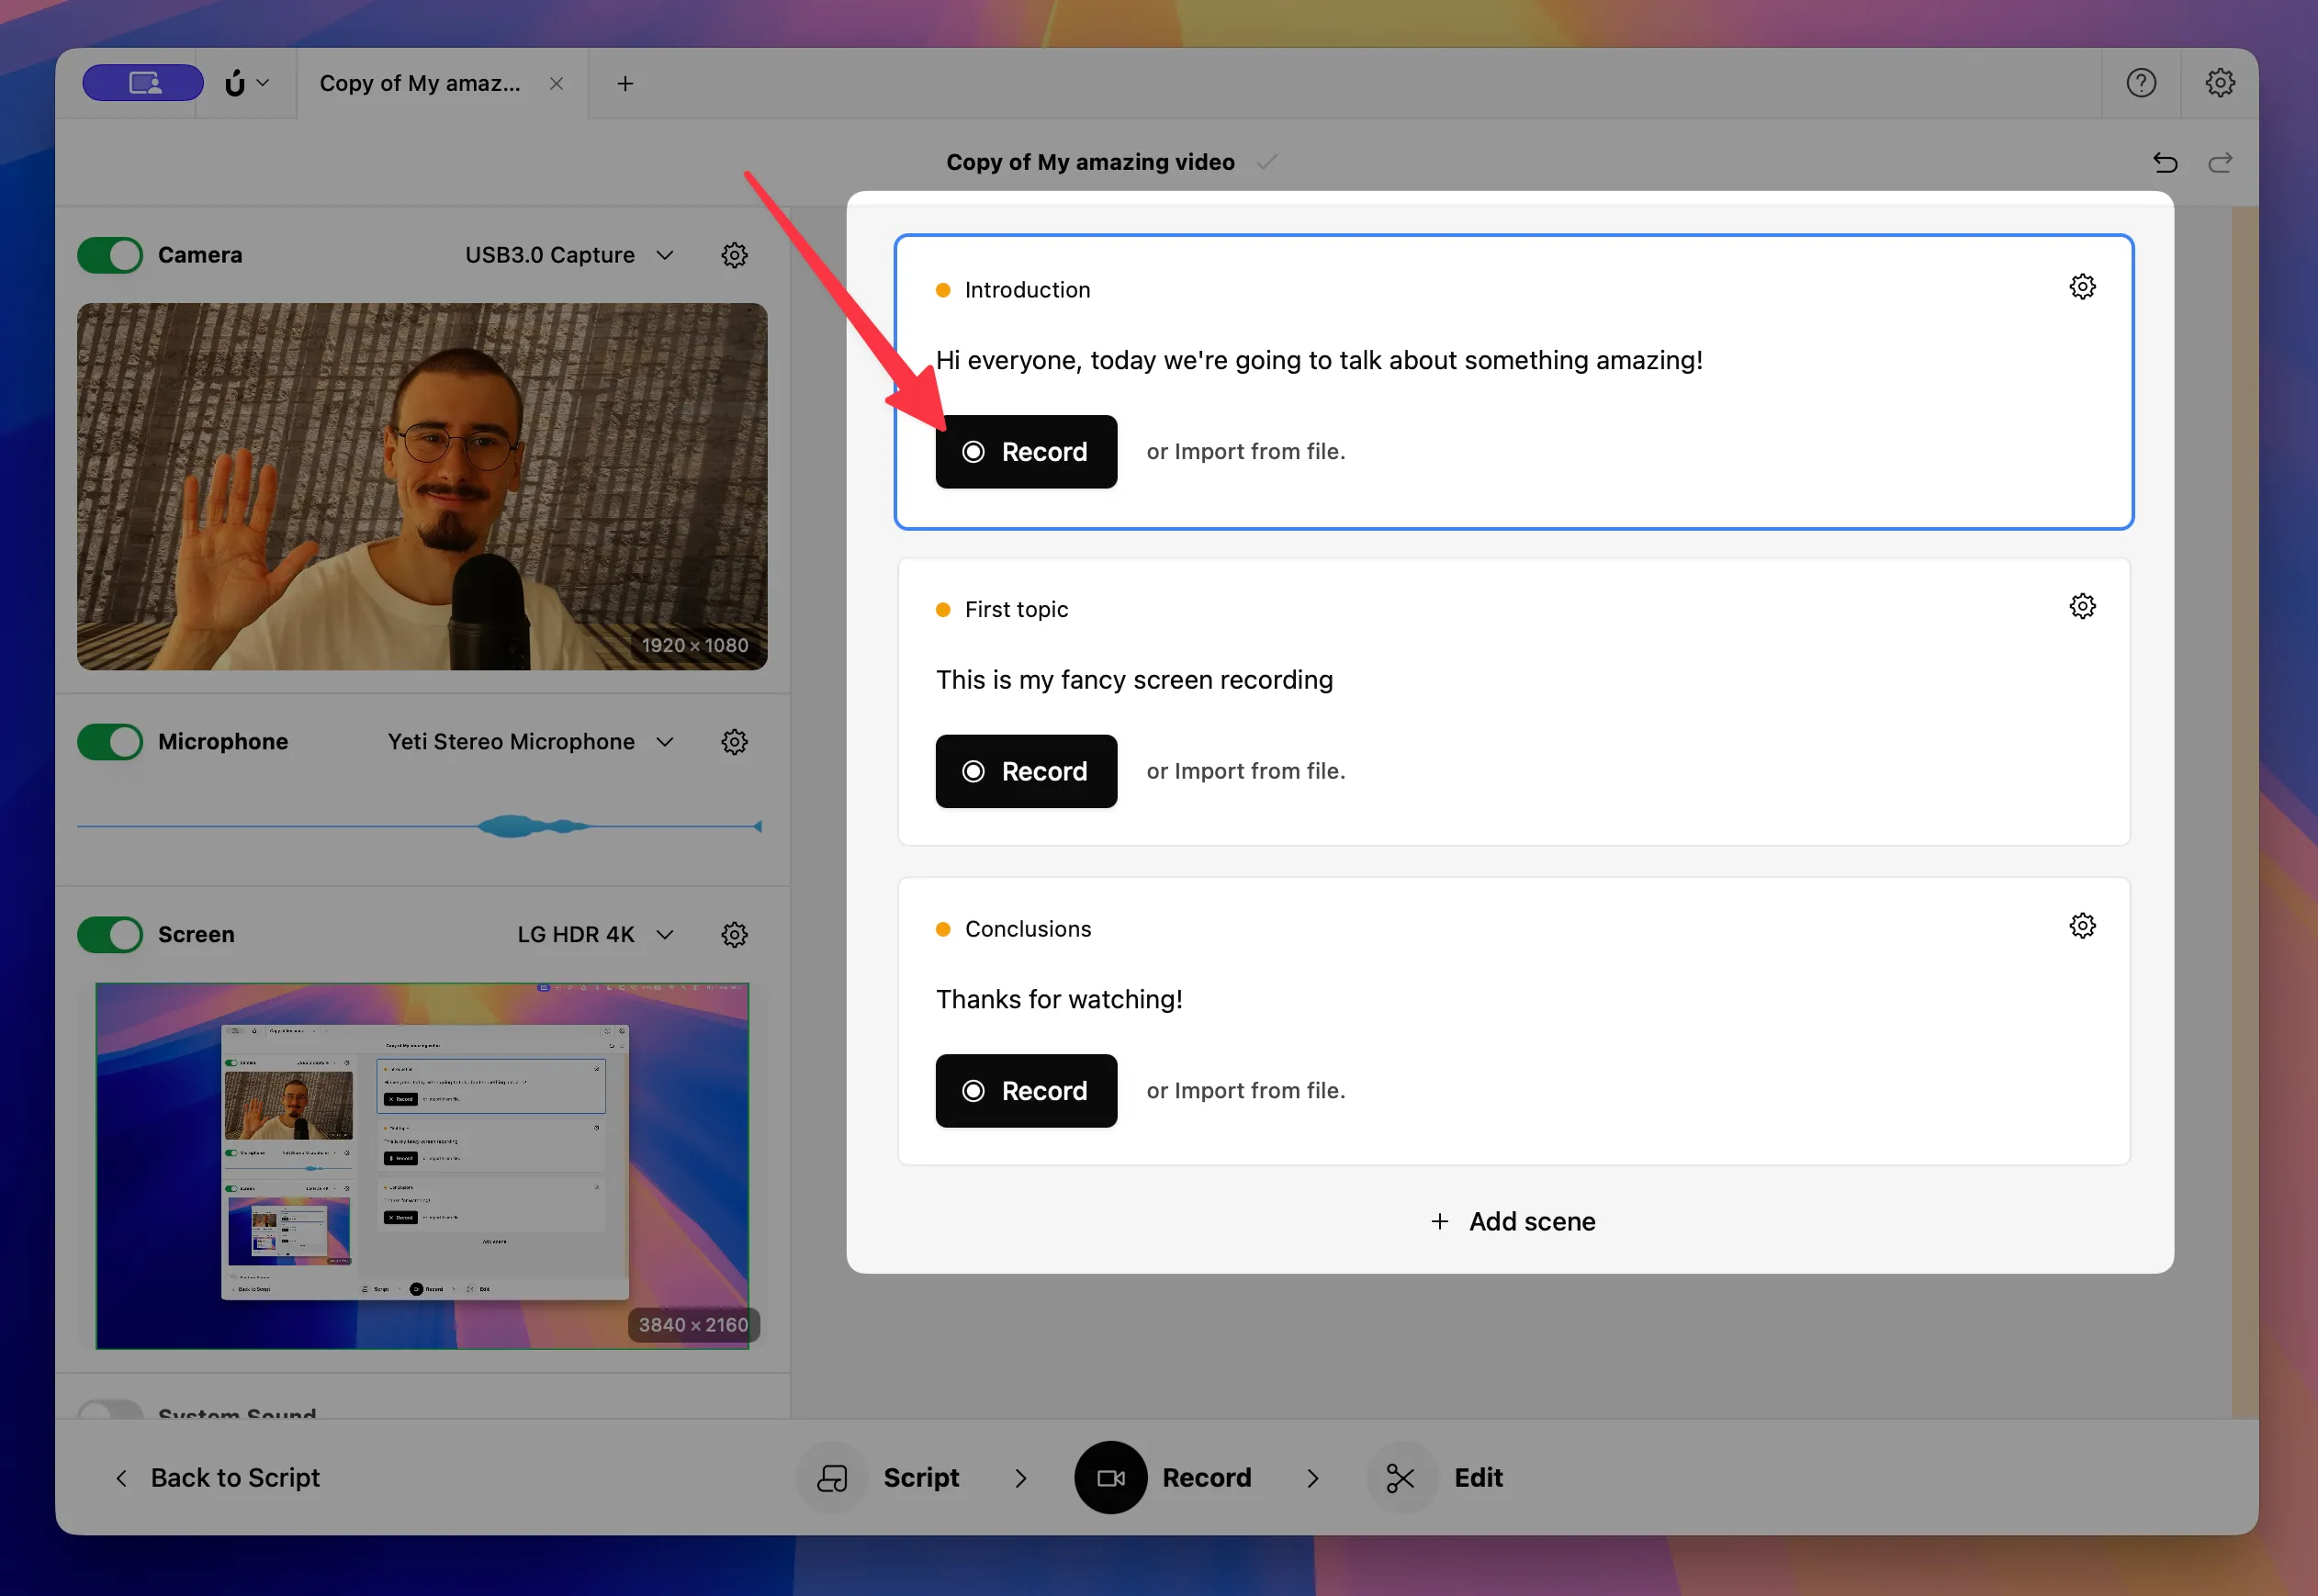Click script text 'This is my fancy screen recording'

[x=1134, y=680]
